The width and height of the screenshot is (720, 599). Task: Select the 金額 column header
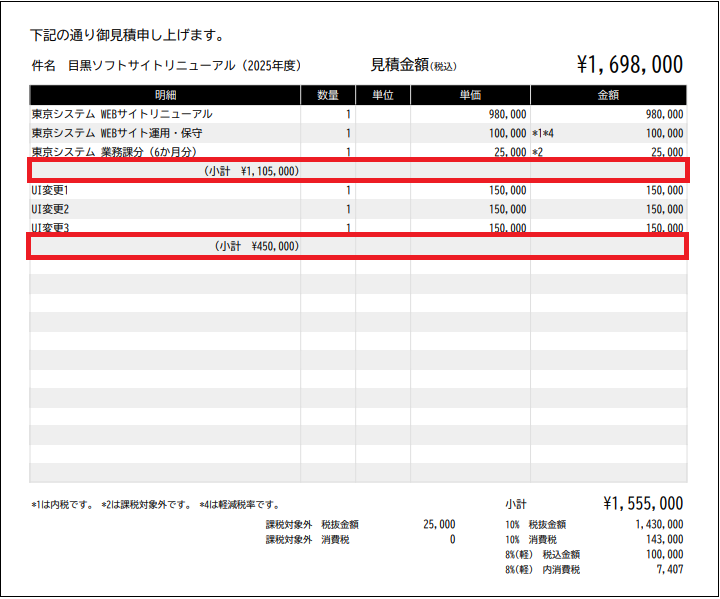(608, 95)
